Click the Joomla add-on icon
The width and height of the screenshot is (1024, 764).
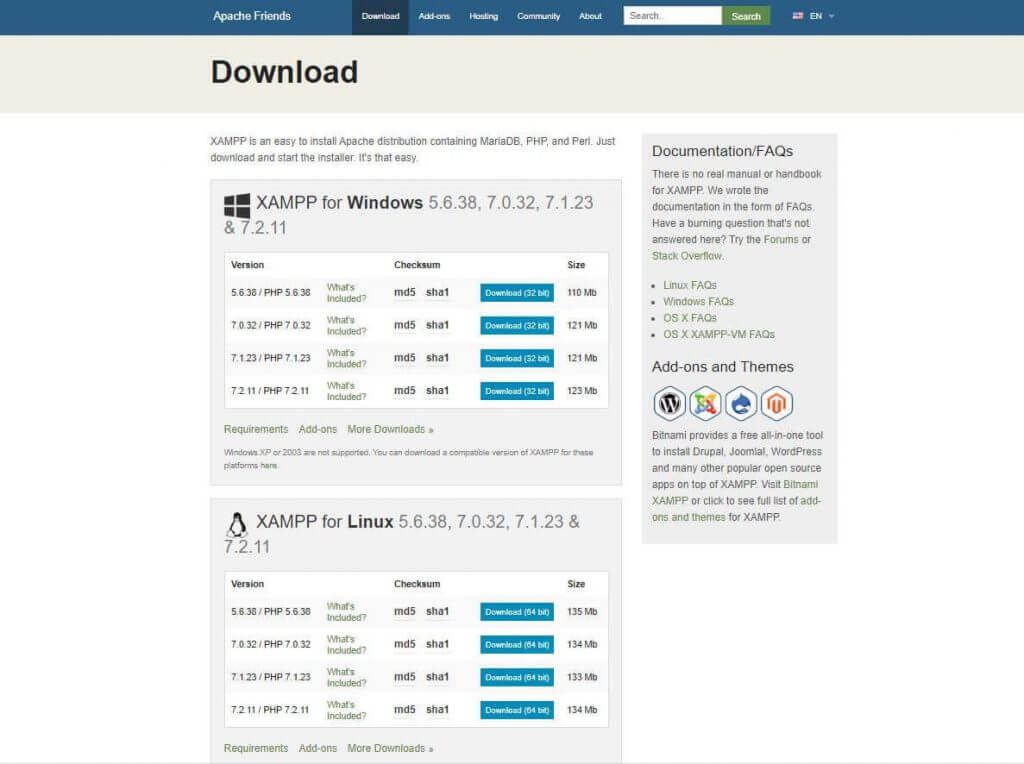click(705, 404)
